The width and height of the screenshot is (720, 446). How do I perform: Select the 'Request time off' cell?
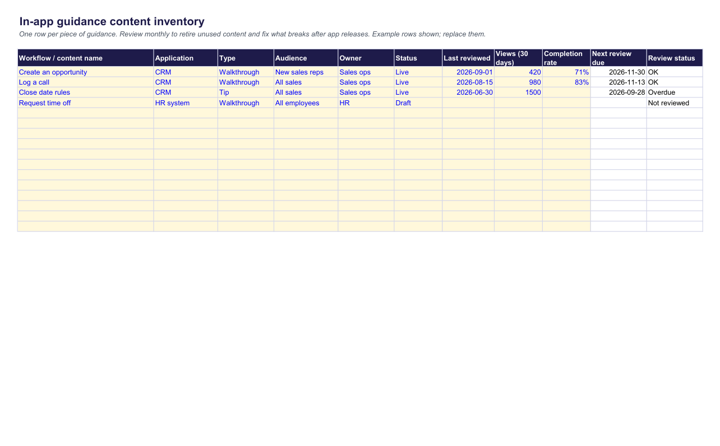(85, 103)
